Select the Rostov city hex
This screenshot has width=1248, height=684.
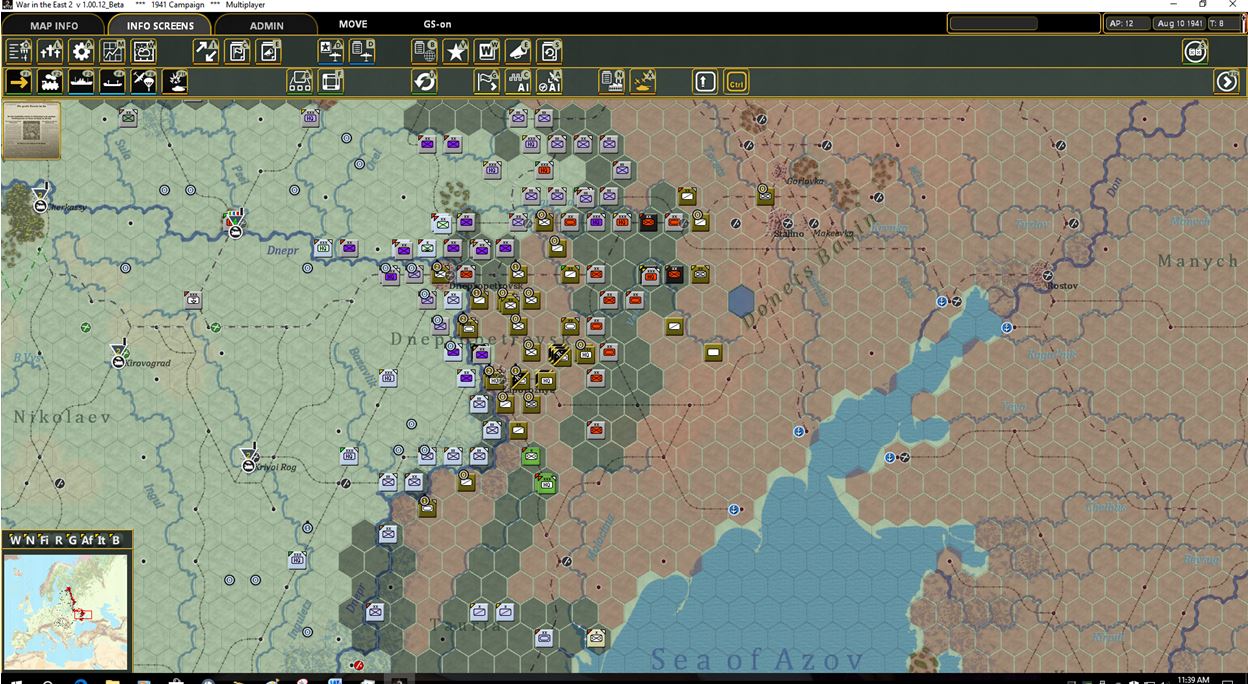coord(1048,275)
